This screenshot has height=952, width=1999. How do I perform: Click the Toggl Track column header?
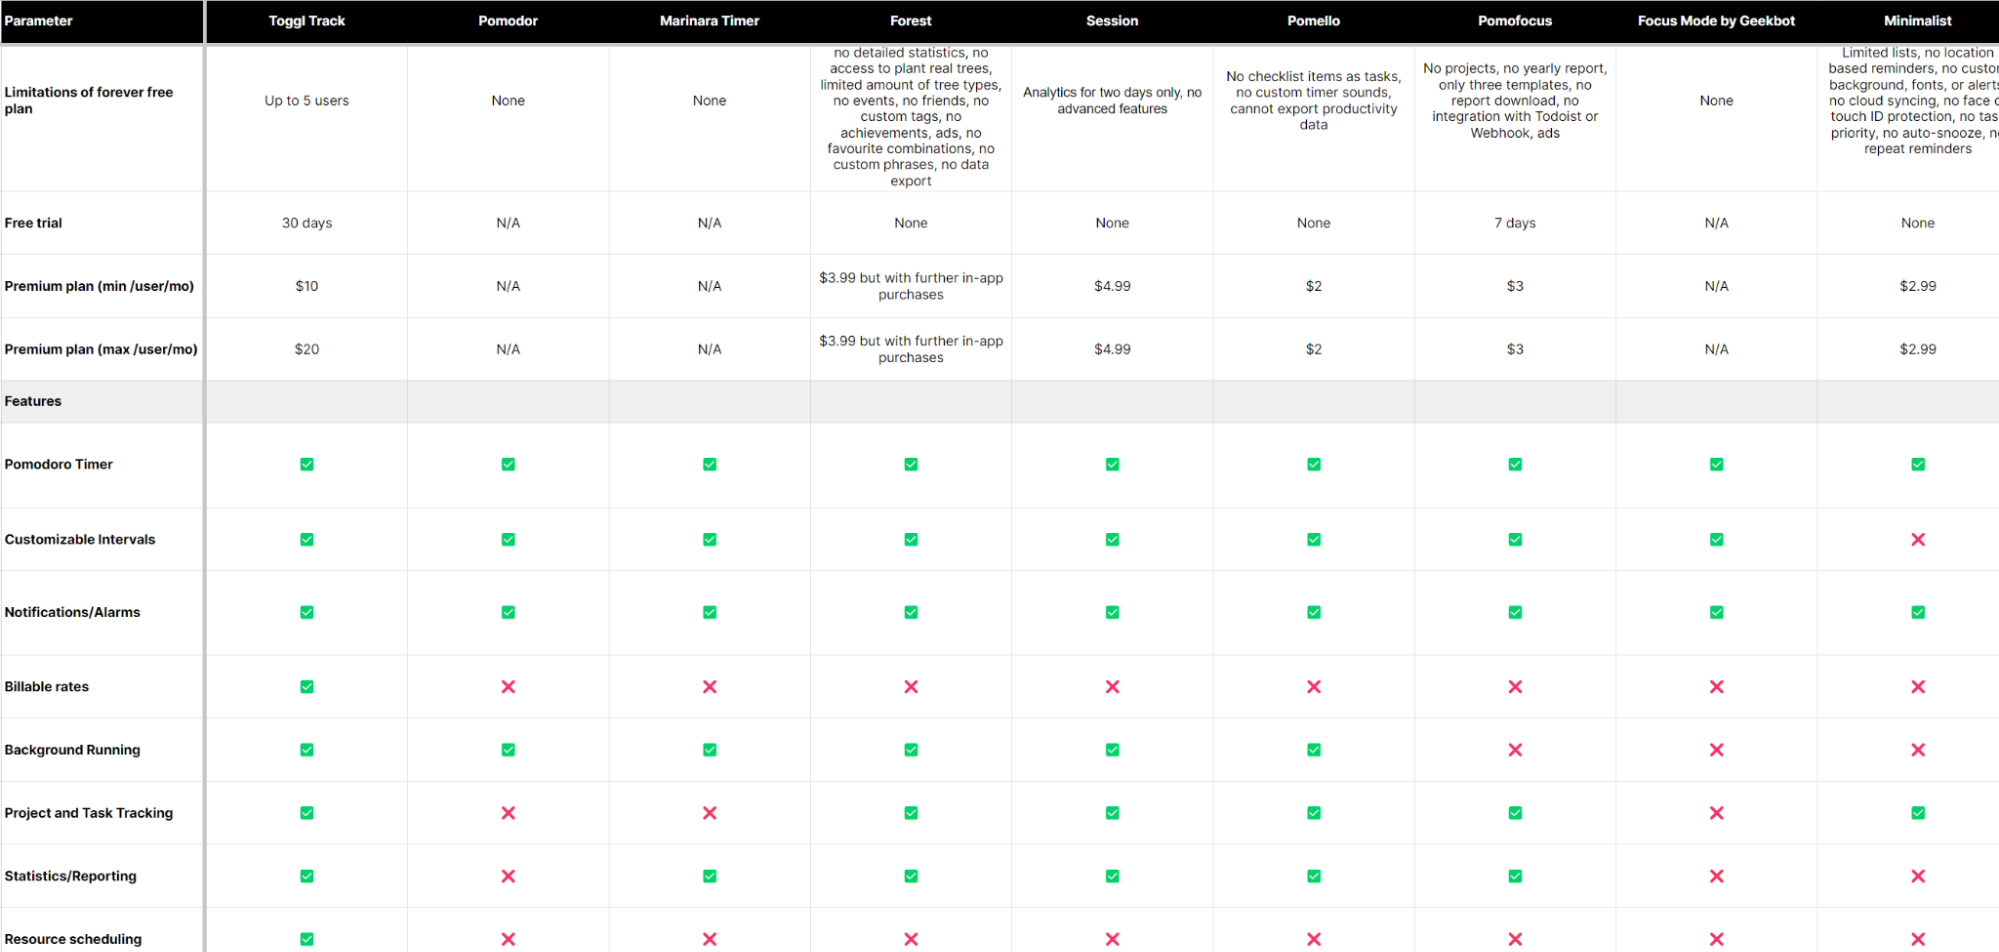307,21
